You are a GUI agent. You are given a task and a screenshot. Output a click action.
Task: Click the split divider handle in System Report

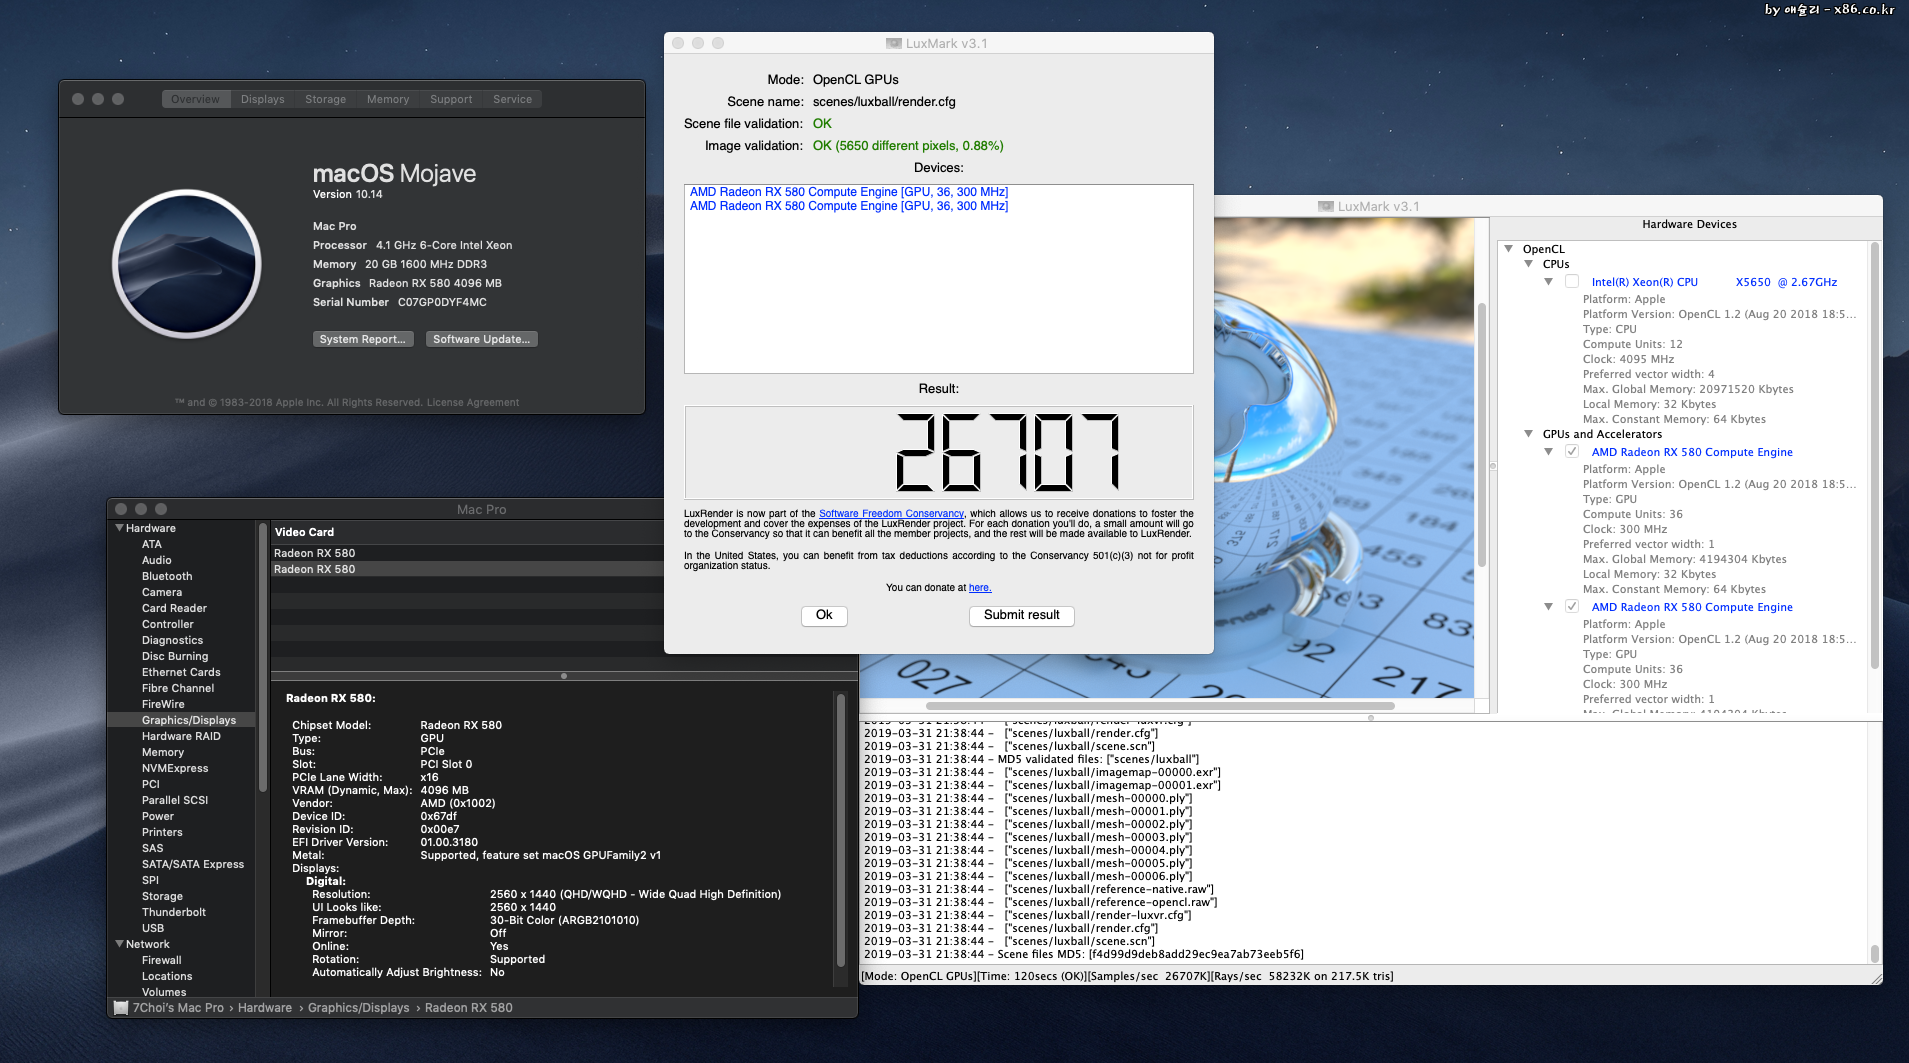[x=564, y=676]
